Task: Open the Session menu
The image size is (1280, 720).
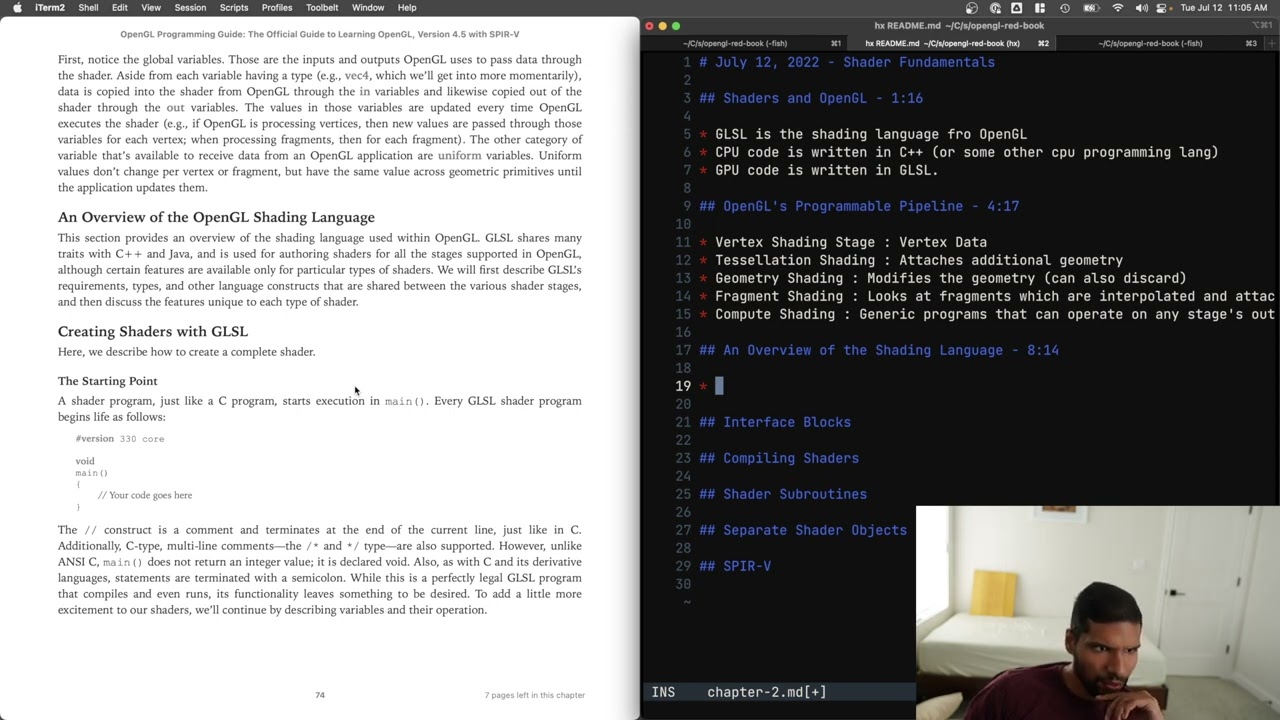Action: click(x=190, y=8)
